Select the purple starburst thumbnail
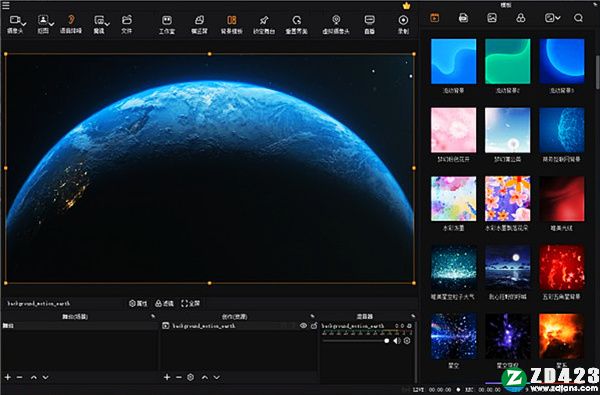The width and height of the screenshot is (600, 395). click(x=508, y=336)
